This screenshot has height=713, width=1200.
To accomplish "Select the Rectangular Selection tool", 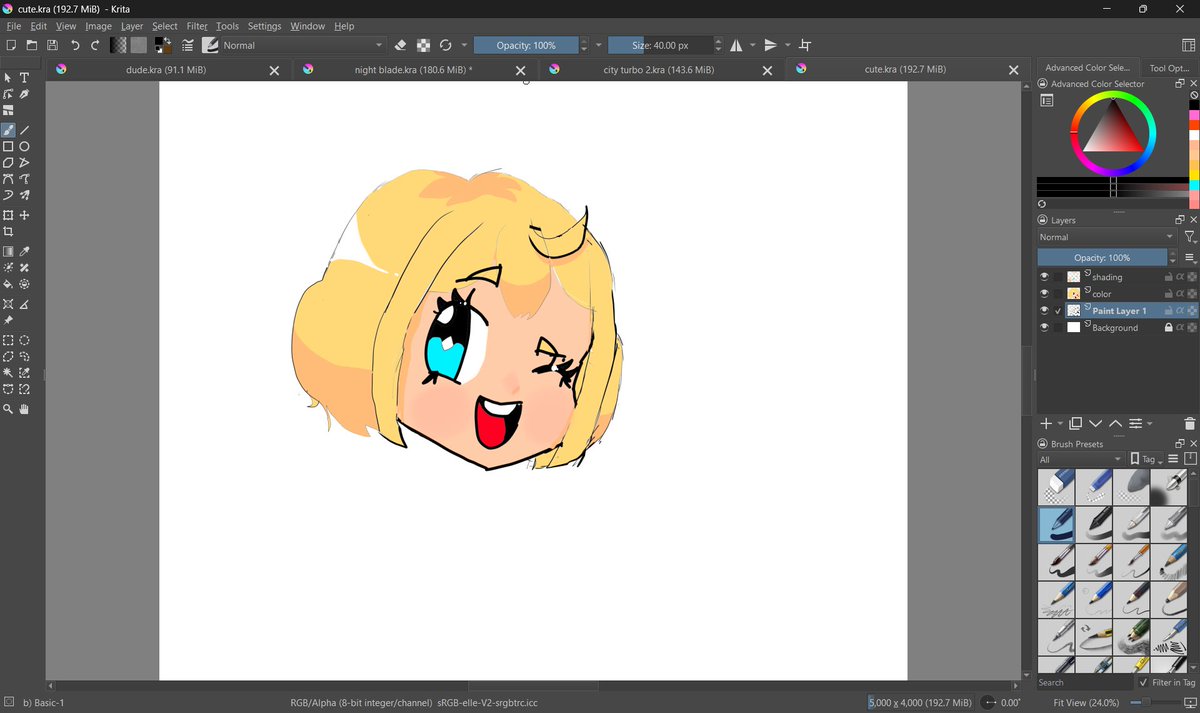I will pos(8,340).
